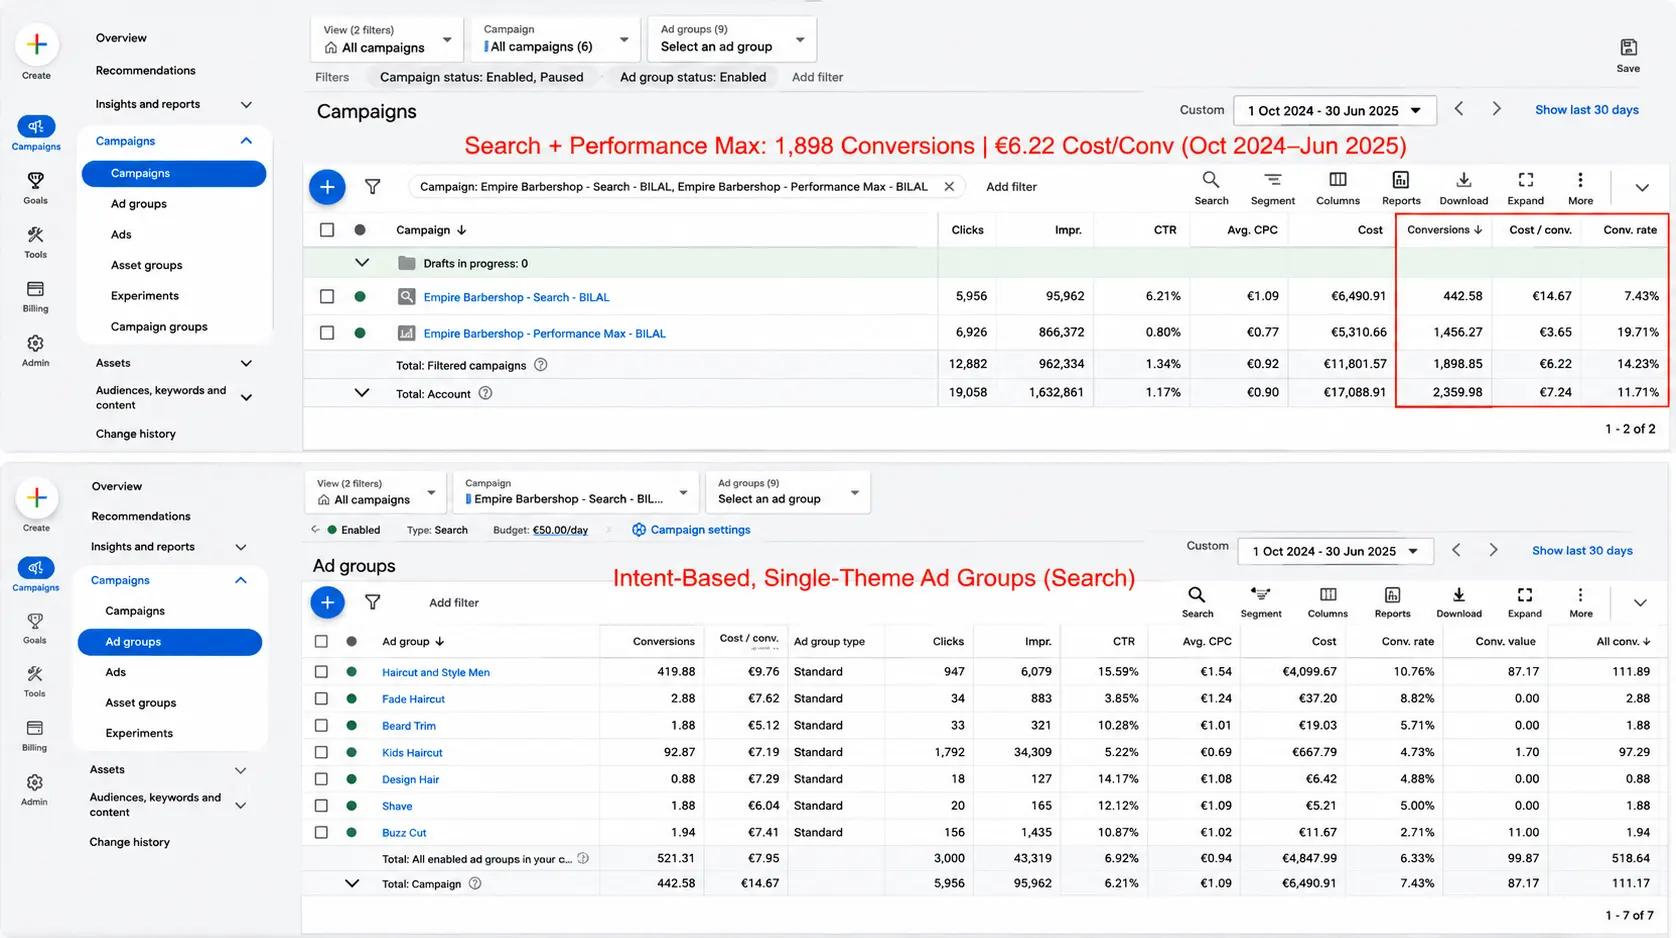This screenshot has width=1676, height=938.
Task: Go to previous date range in the Campaigns view
Action: coord(1459,109)
